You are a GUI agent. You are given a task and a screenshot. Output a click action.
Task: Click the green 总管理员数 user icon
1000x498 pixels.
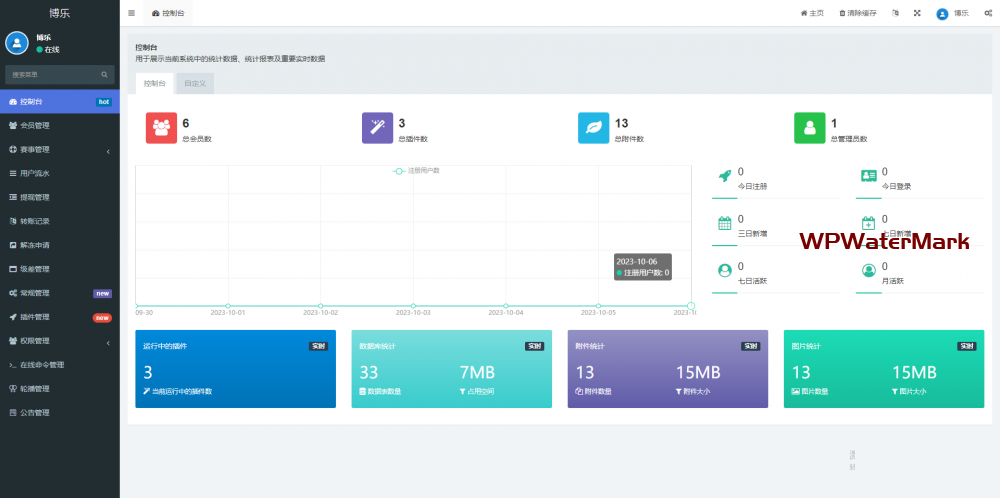pos(810,128)
